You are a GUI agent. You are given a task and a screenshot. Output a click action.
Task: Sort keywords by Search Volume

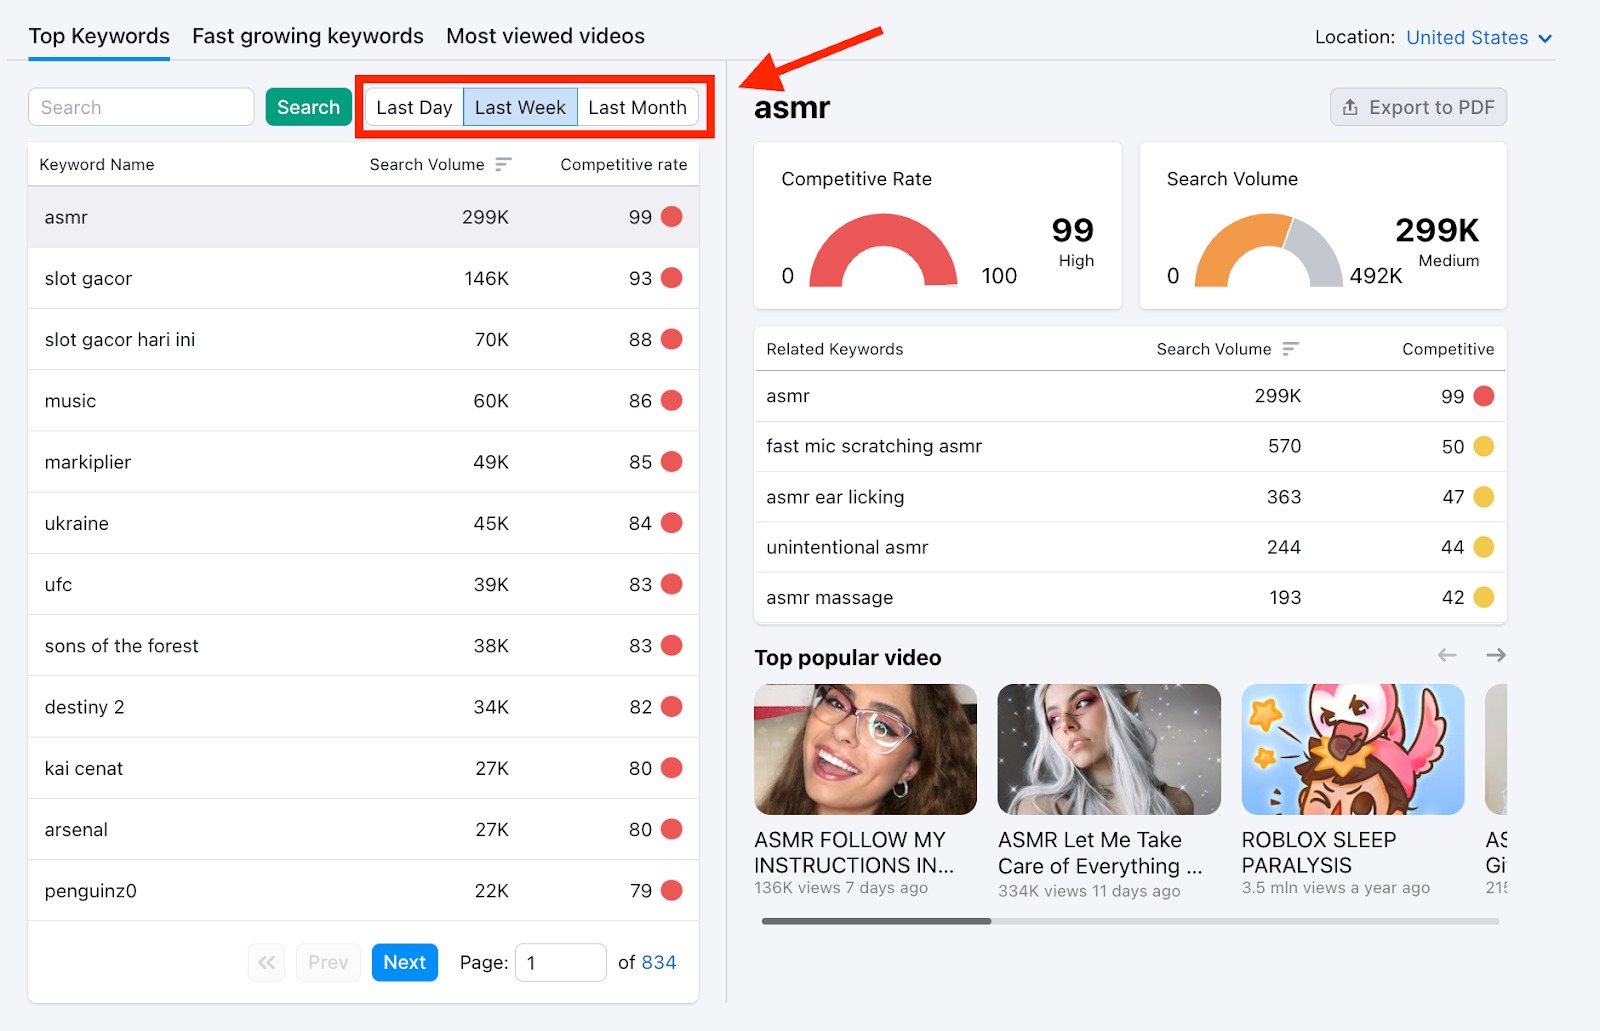pos(505,164)
